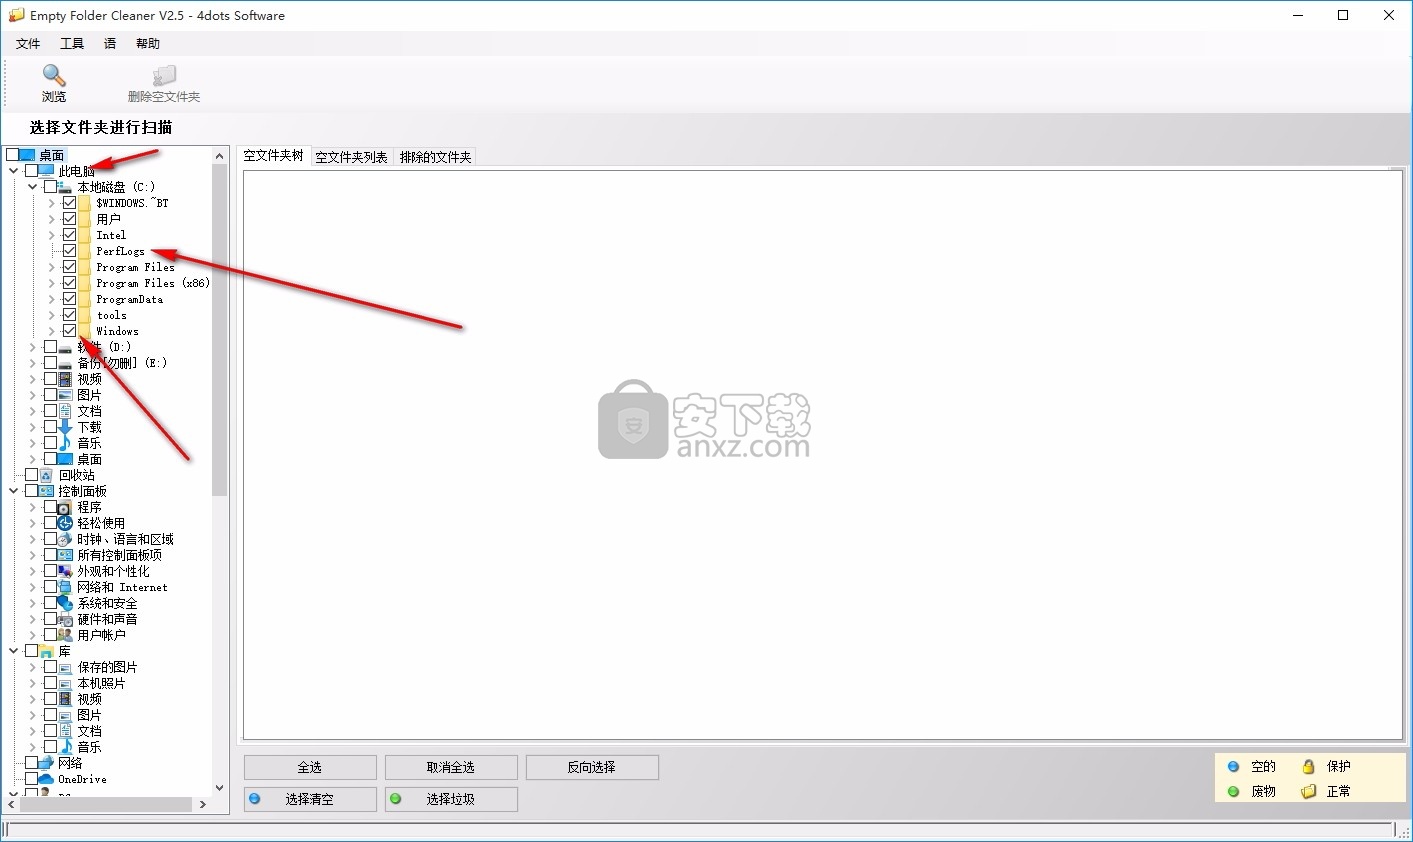Image resolution: width=1413 pixels, height=842 pixels.
Task: Open the 文件 menu
Action: (x=28, y=44)
